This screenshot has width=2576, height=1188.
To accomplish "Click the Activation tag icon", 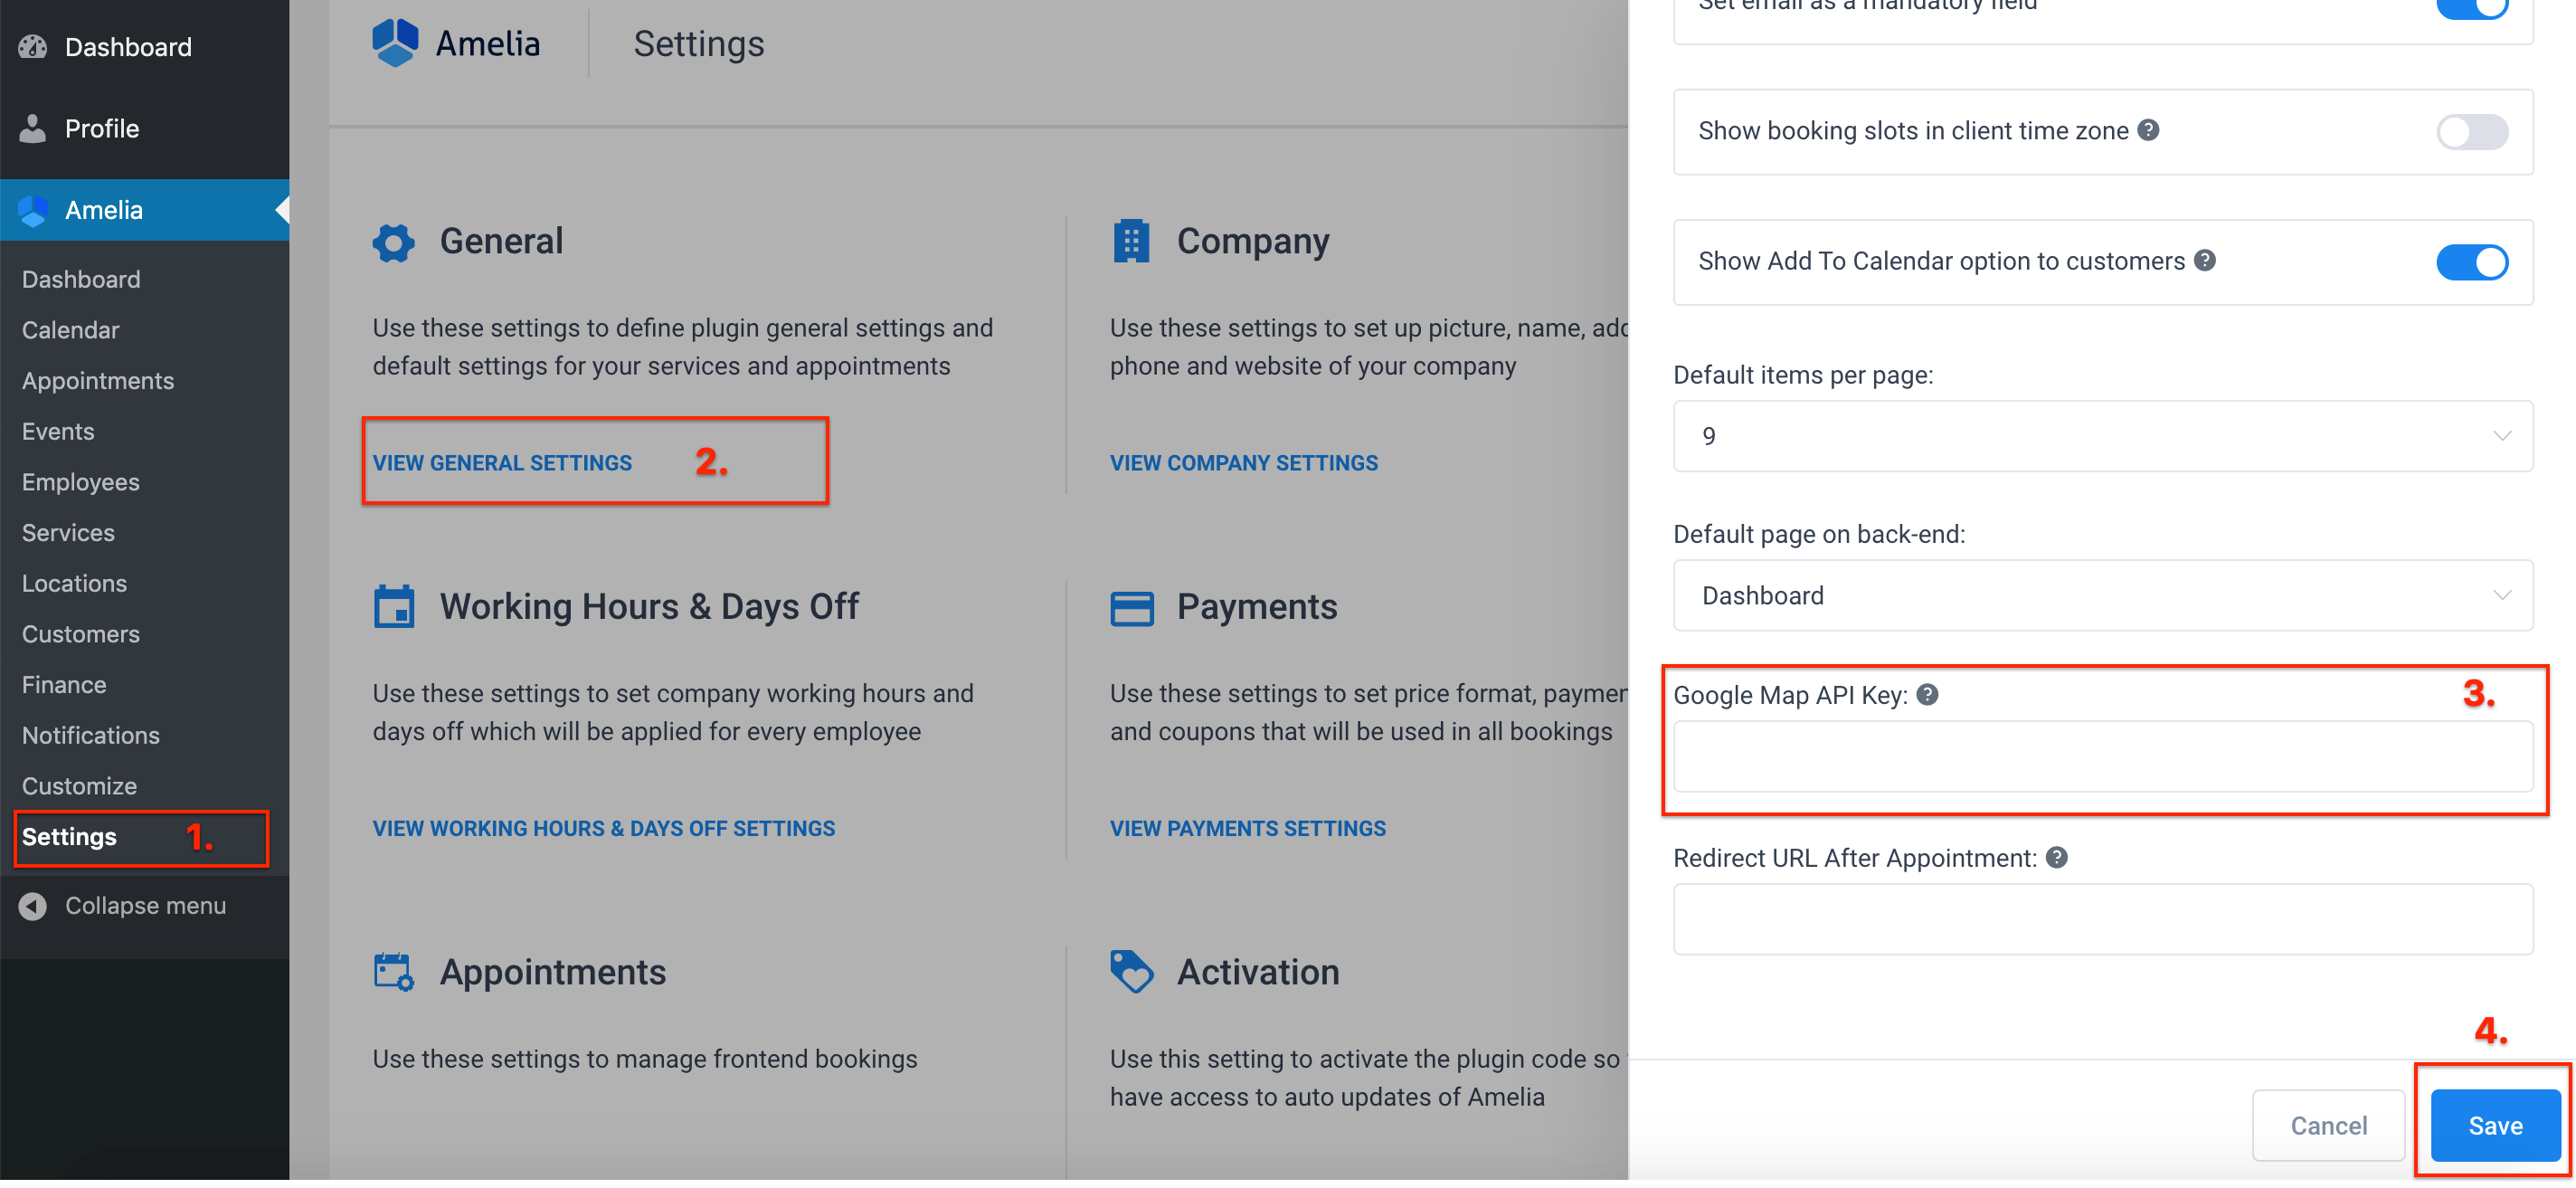I will 1131,971.
